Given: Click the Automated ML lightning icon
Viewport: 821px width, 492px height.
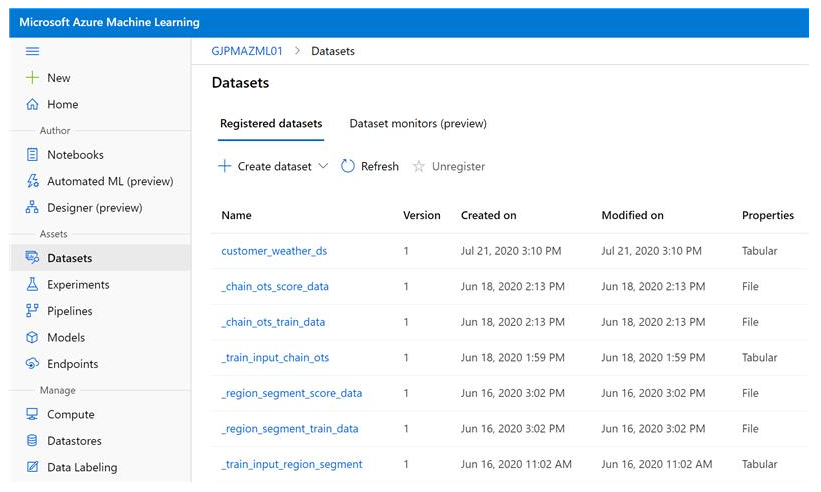Looking at the screenshot, I should (32, 181).
